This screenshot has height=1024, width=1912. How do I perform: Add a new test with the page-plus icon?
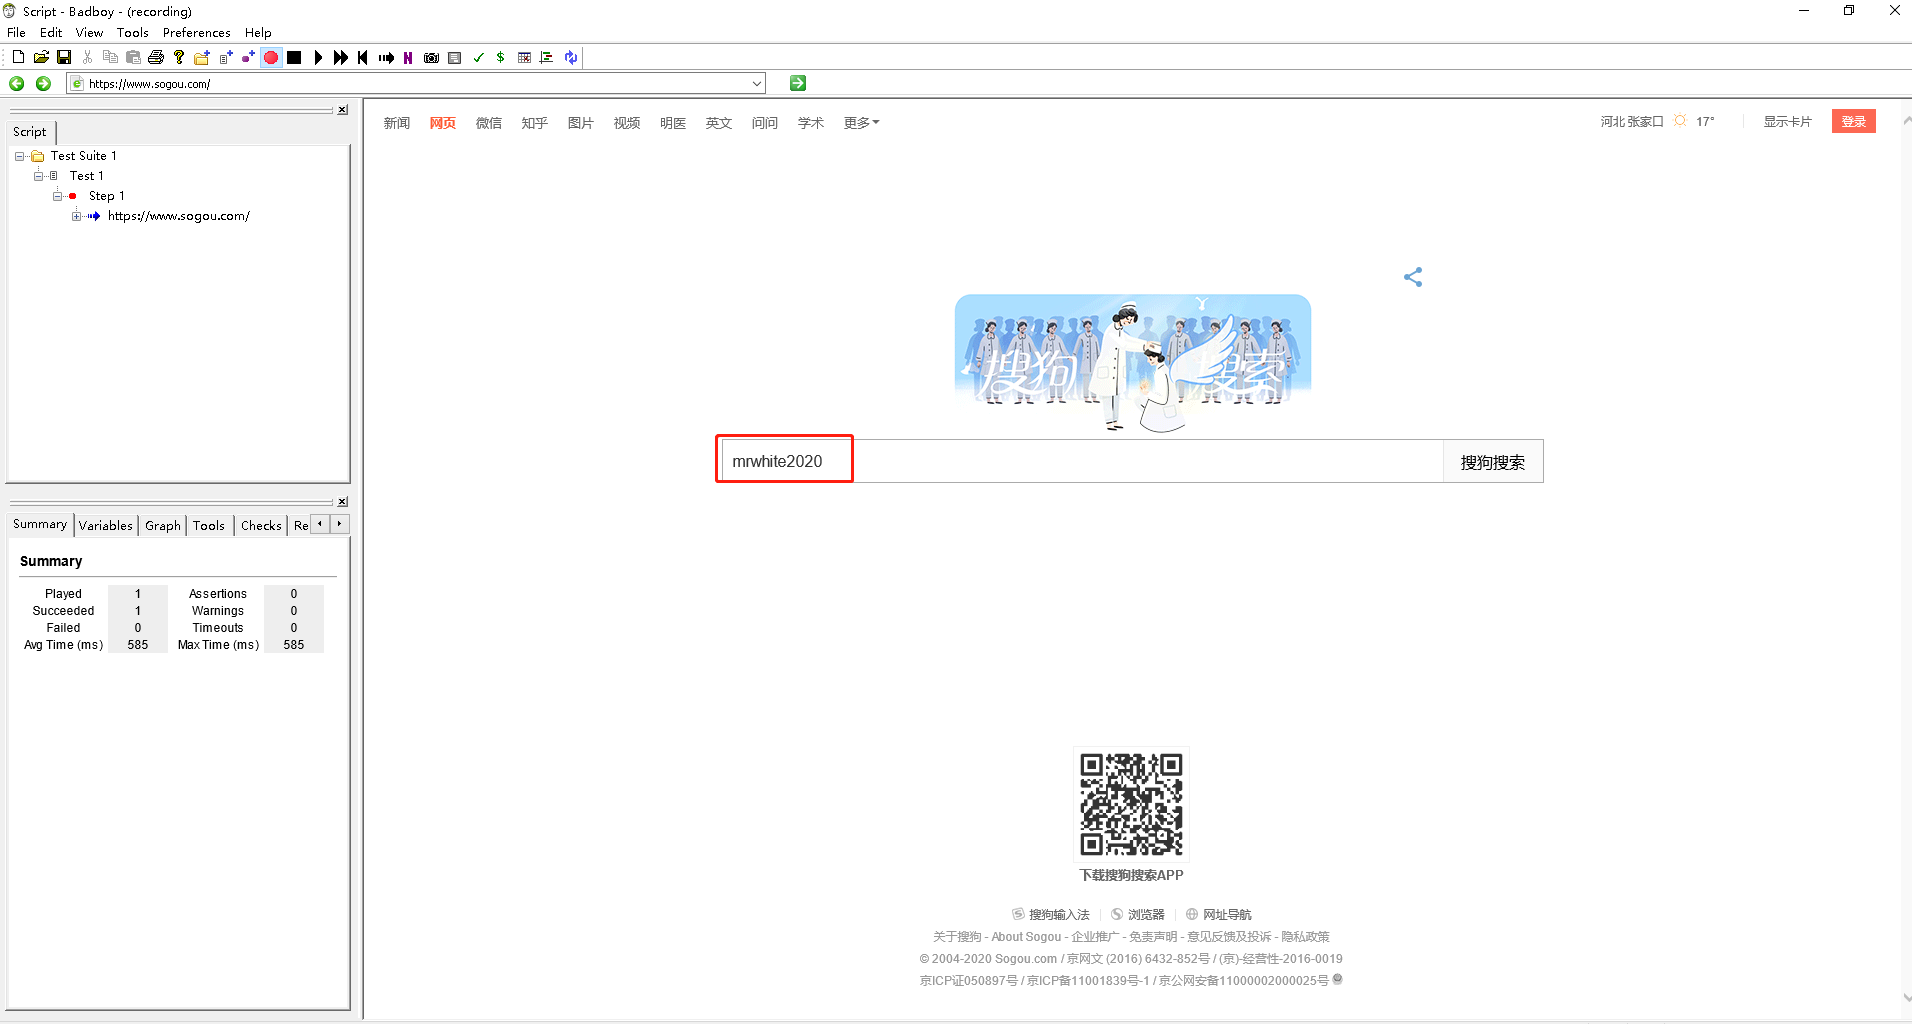226,57
